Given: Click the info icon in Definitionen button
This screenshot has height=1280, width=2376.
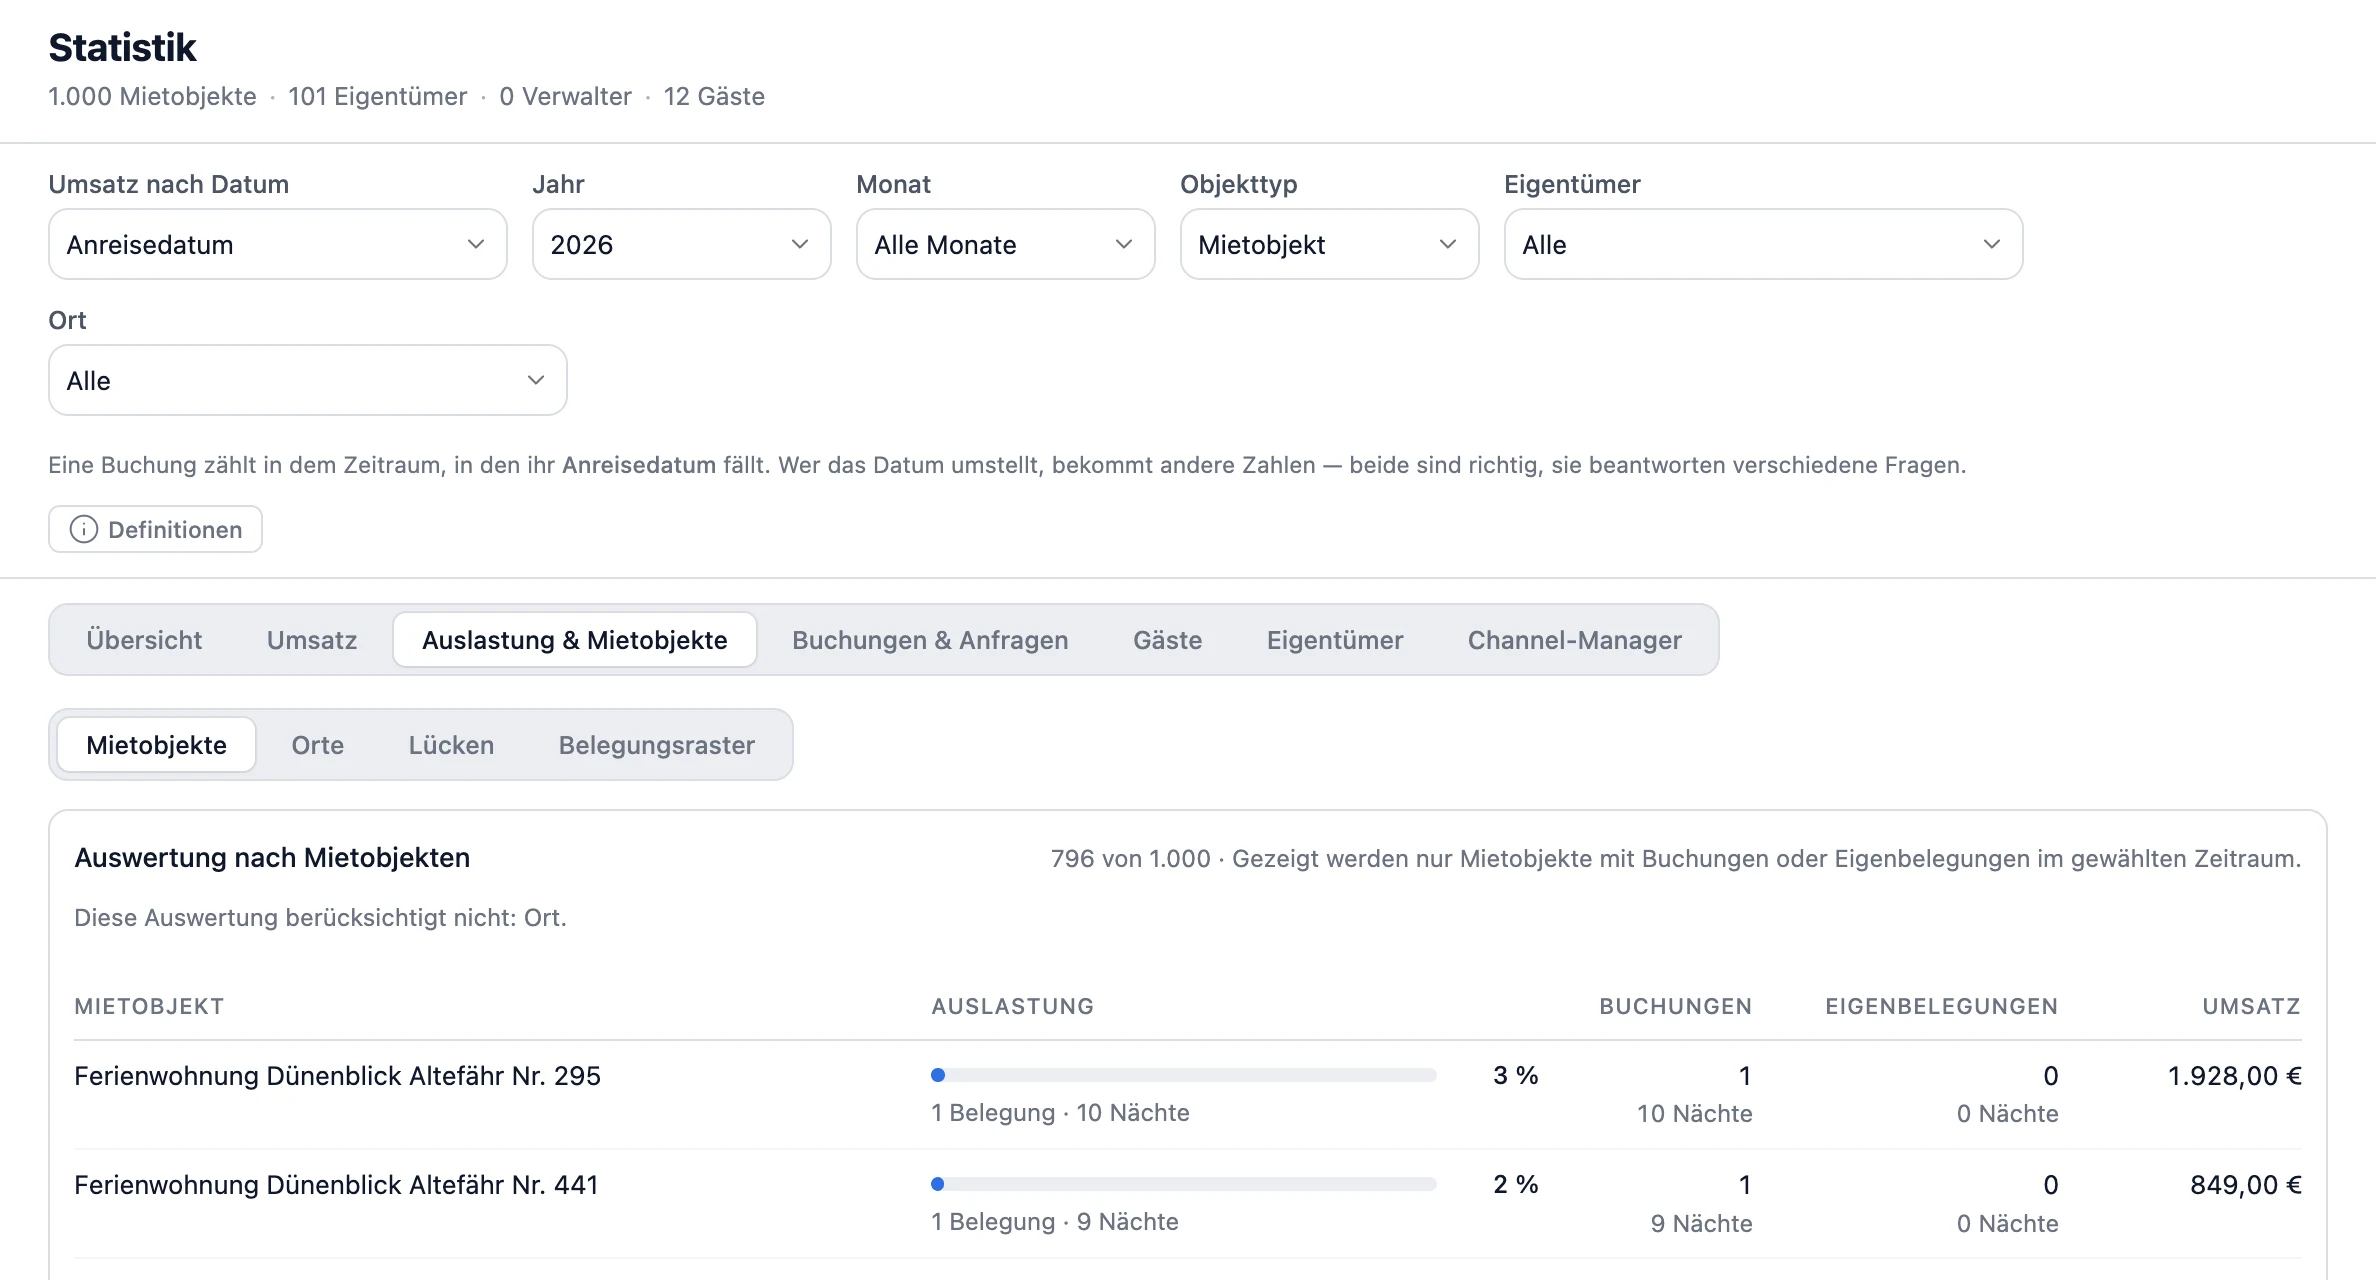Looking at the screenshot, I should 84,529.
